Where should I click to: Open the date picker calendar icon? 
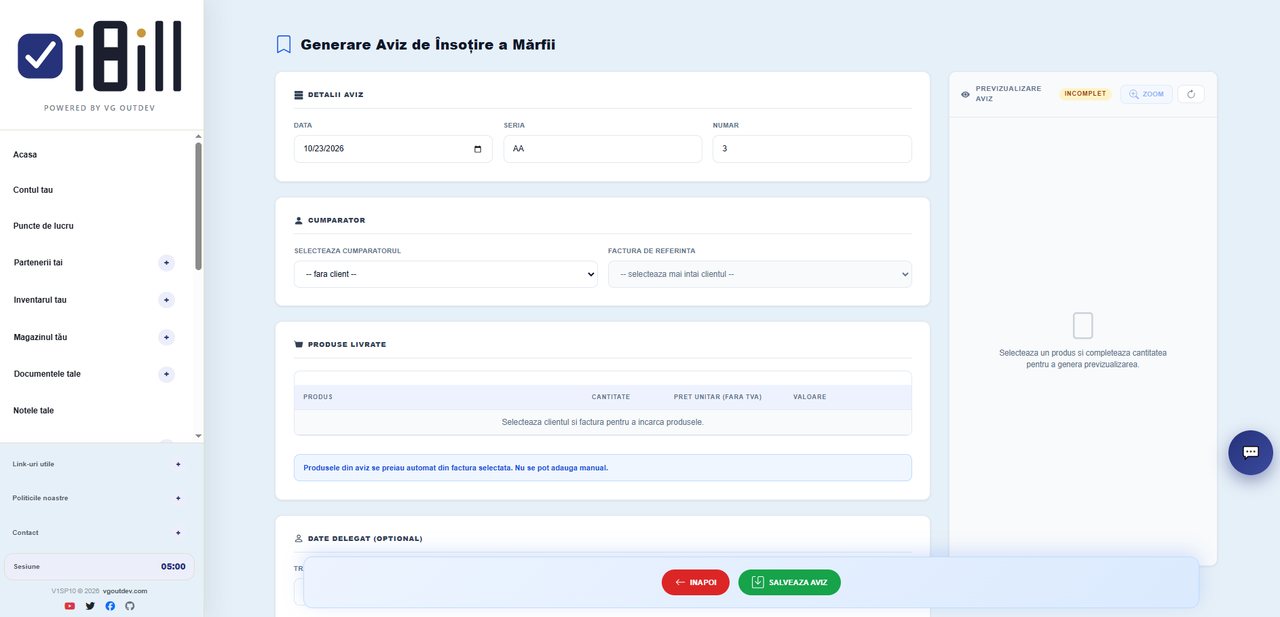pyautogui.click(x=477, y=149)
